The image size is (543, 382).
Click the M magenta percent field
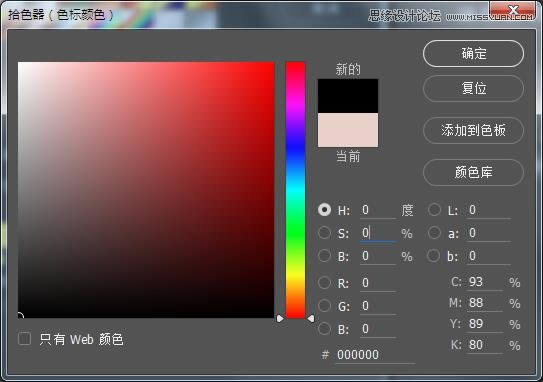click(x=484, y=303)
